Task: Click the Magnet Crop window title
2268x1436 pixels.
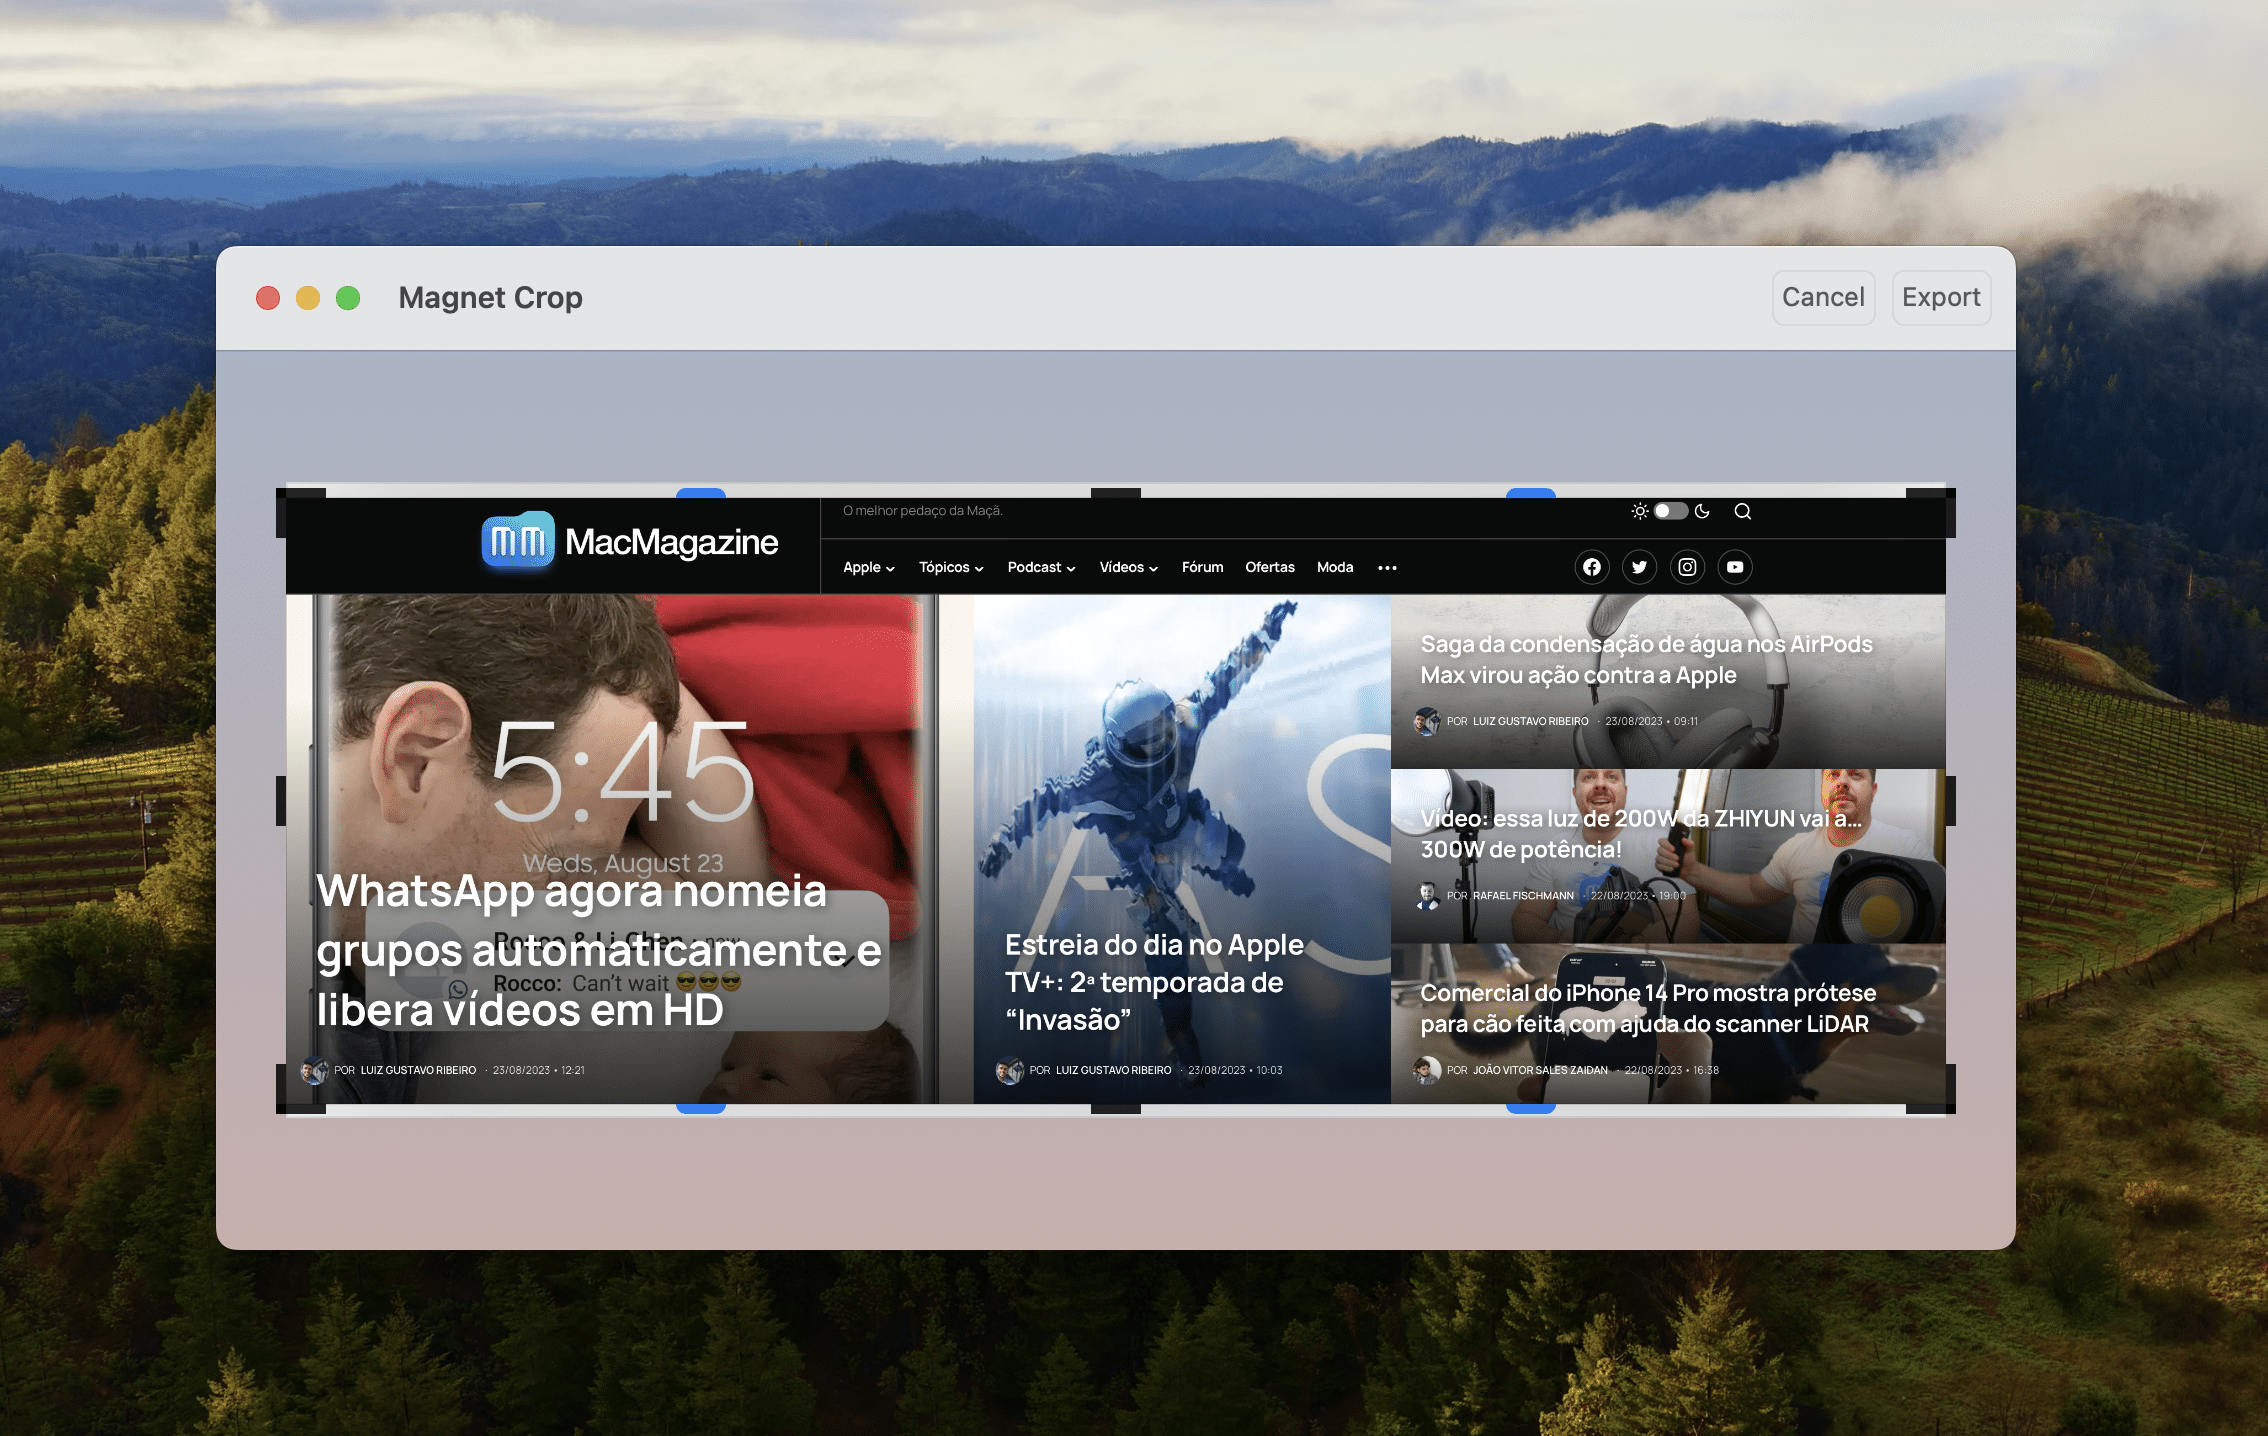Action: [490, 297]
